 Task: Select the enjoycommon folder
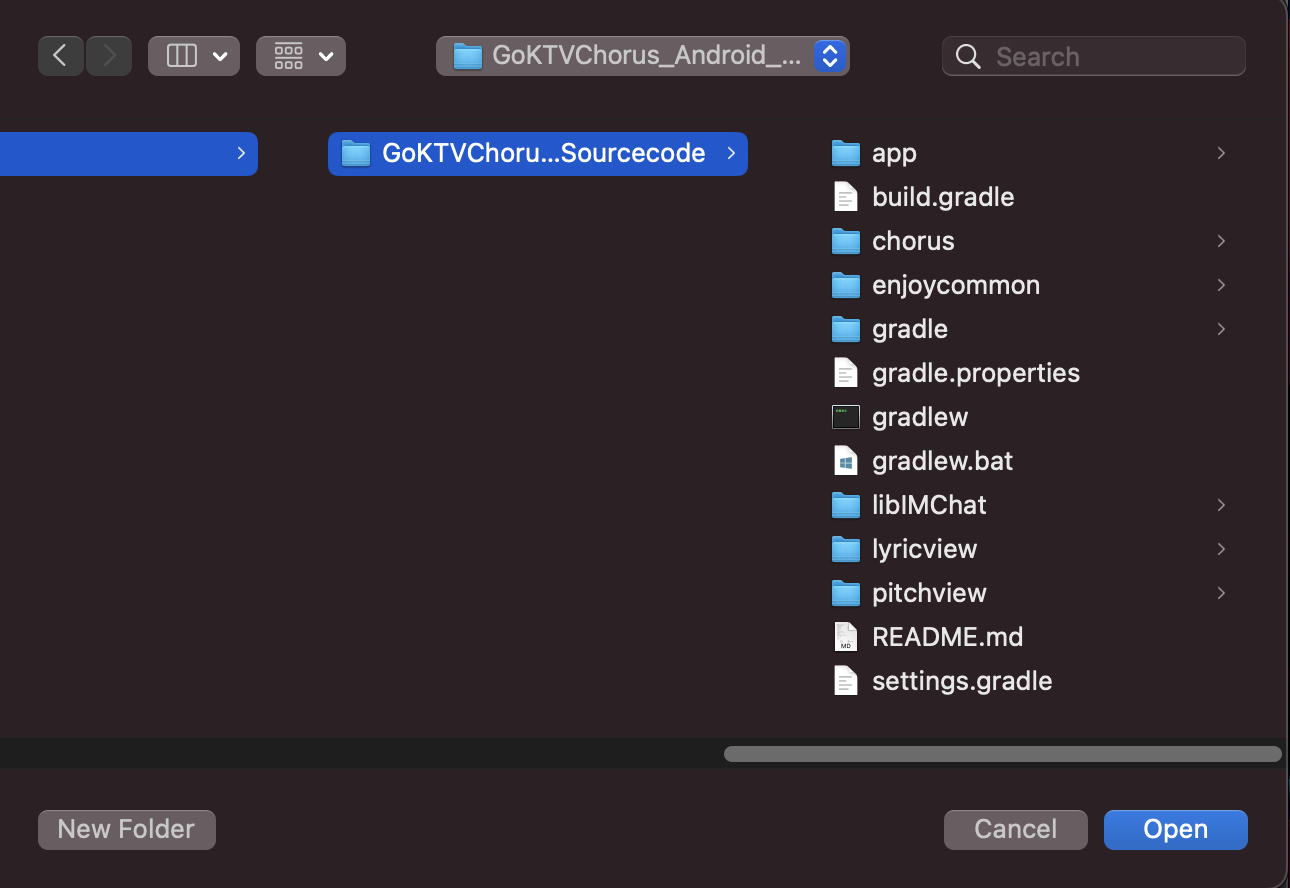955,285
